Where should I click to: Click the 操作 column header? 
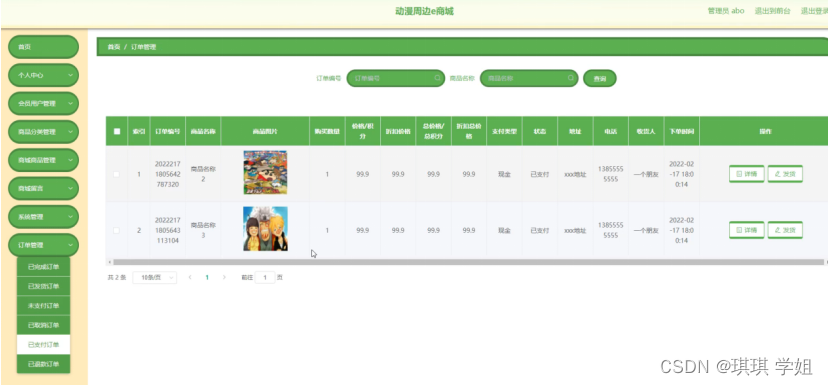[765, 132]
